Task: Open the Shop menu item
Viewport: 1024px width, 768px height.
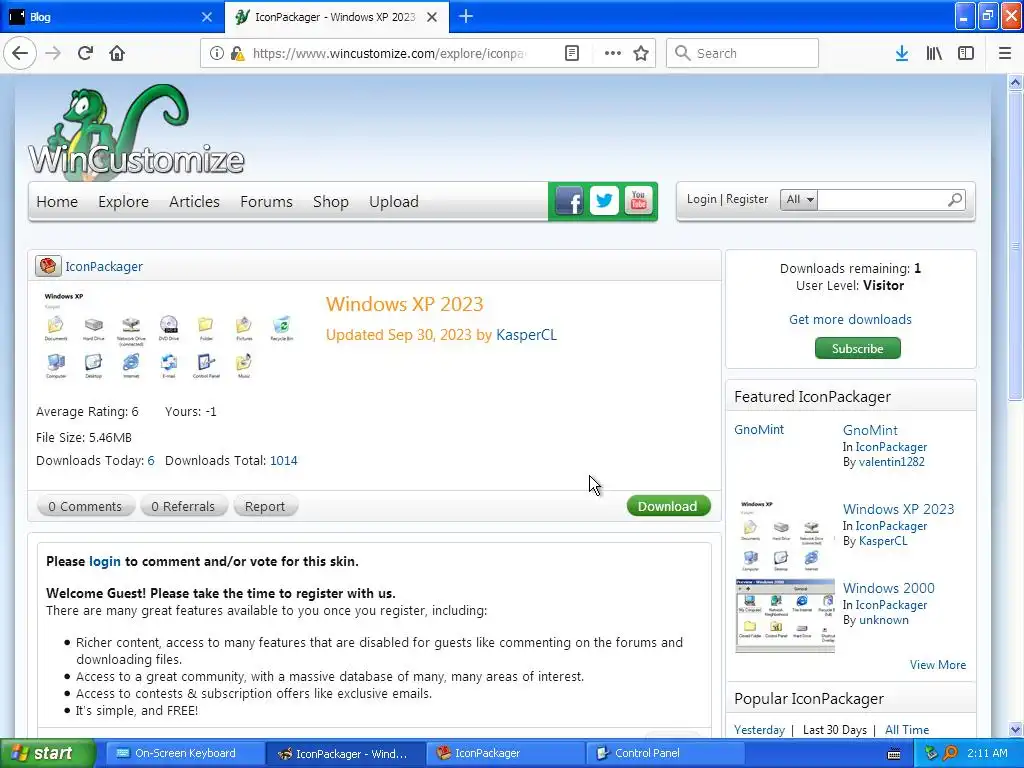Action: point(330,201)
